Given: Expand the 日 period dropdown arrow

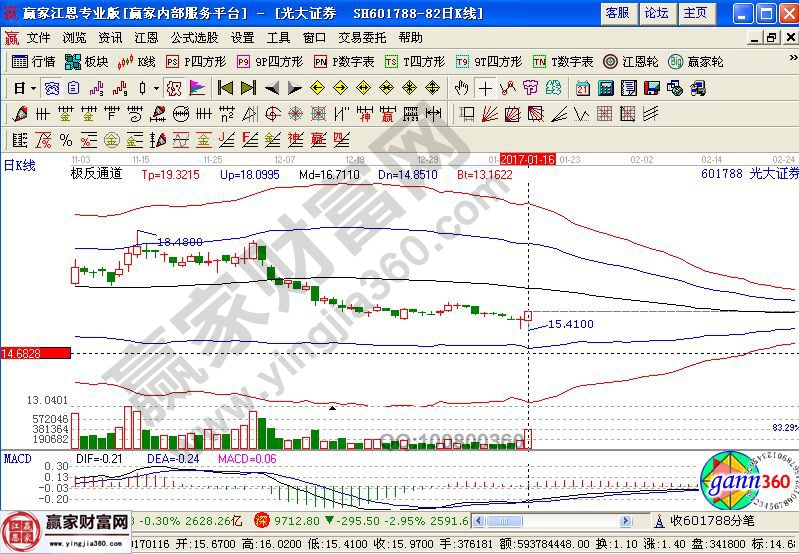Looking at the screenshot, I should [x=33, y=88].
